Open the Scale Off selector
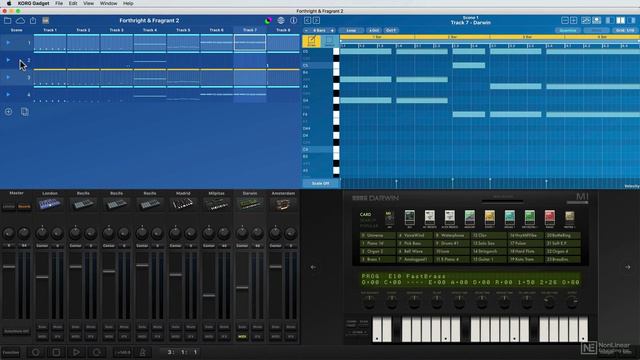 click(320, 184)
